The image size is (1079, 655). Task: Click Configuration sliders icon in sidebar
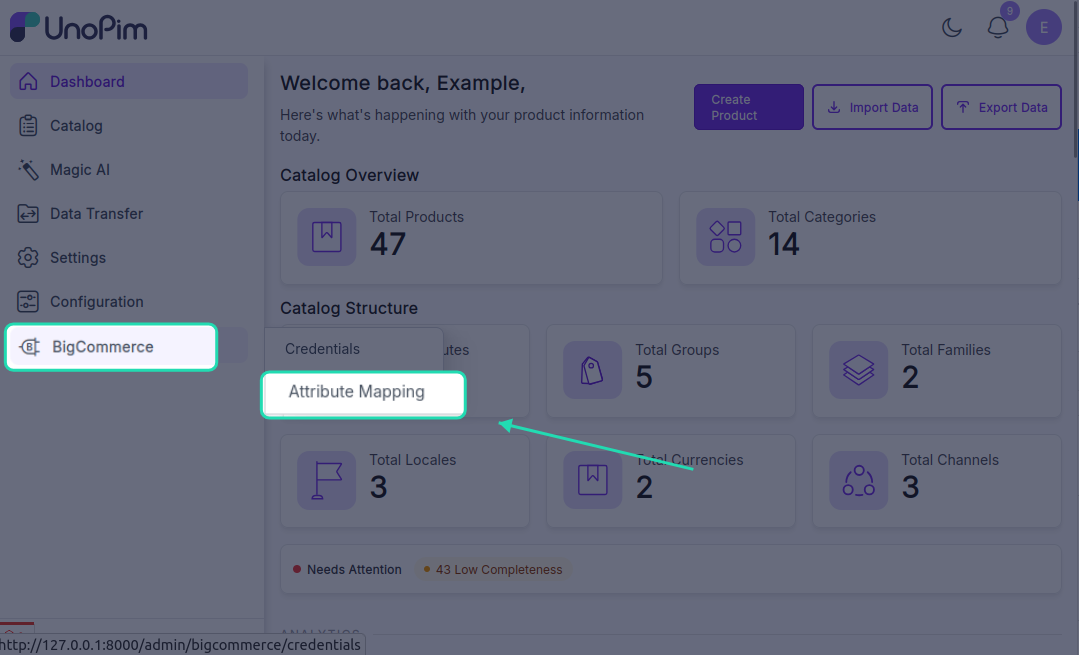[28, 301]
